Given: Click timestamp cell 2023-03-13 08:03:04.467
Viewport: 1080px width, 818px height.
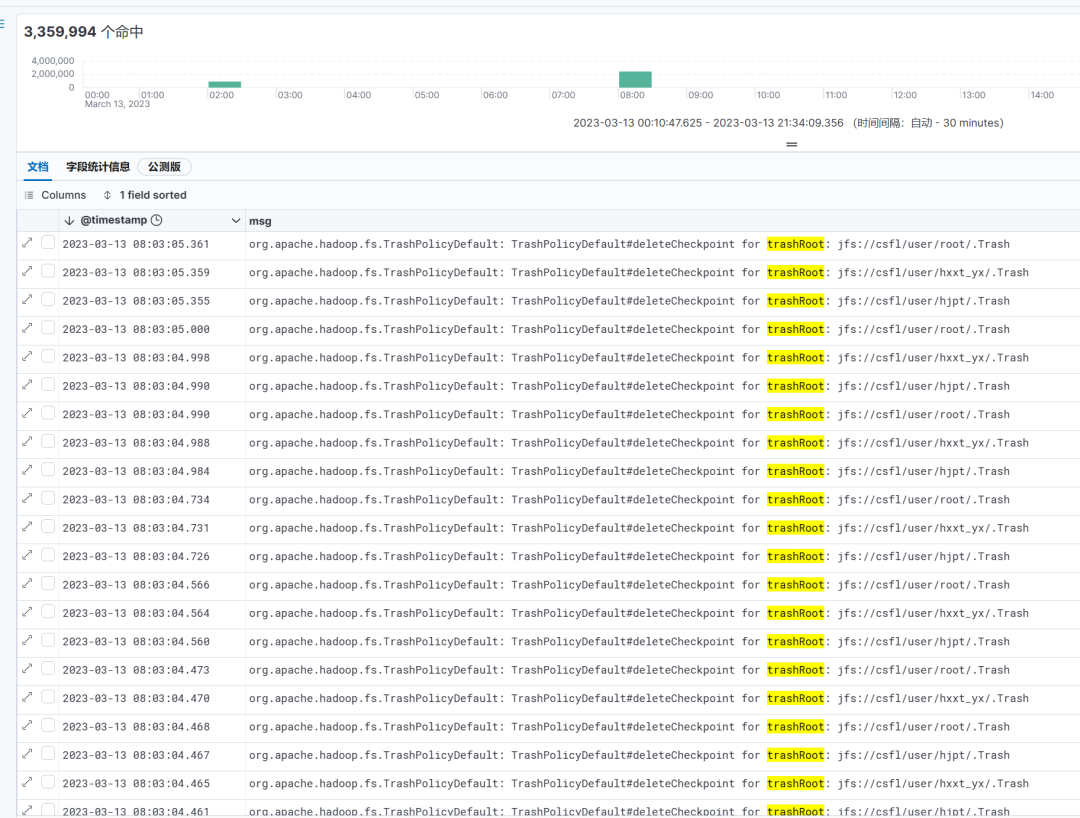Looking at the screenshot, I should (x=136, y=755).
